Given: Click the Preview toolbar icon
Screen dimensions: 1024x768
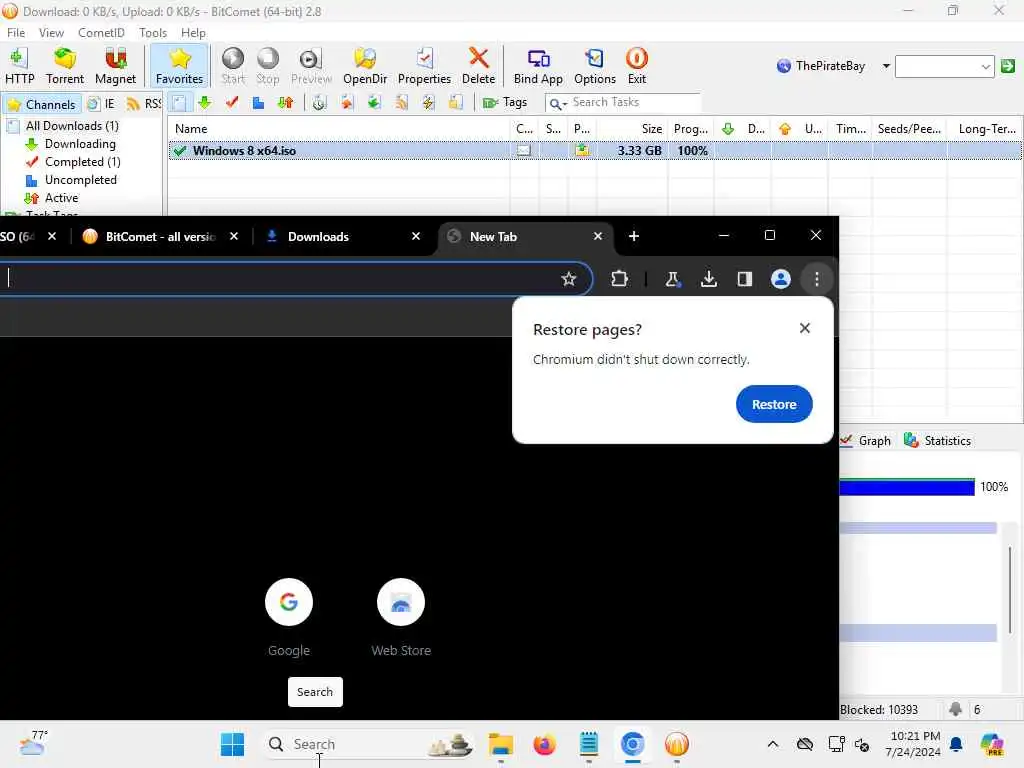Looking at the screenshot, I should [x=311, y=65].
